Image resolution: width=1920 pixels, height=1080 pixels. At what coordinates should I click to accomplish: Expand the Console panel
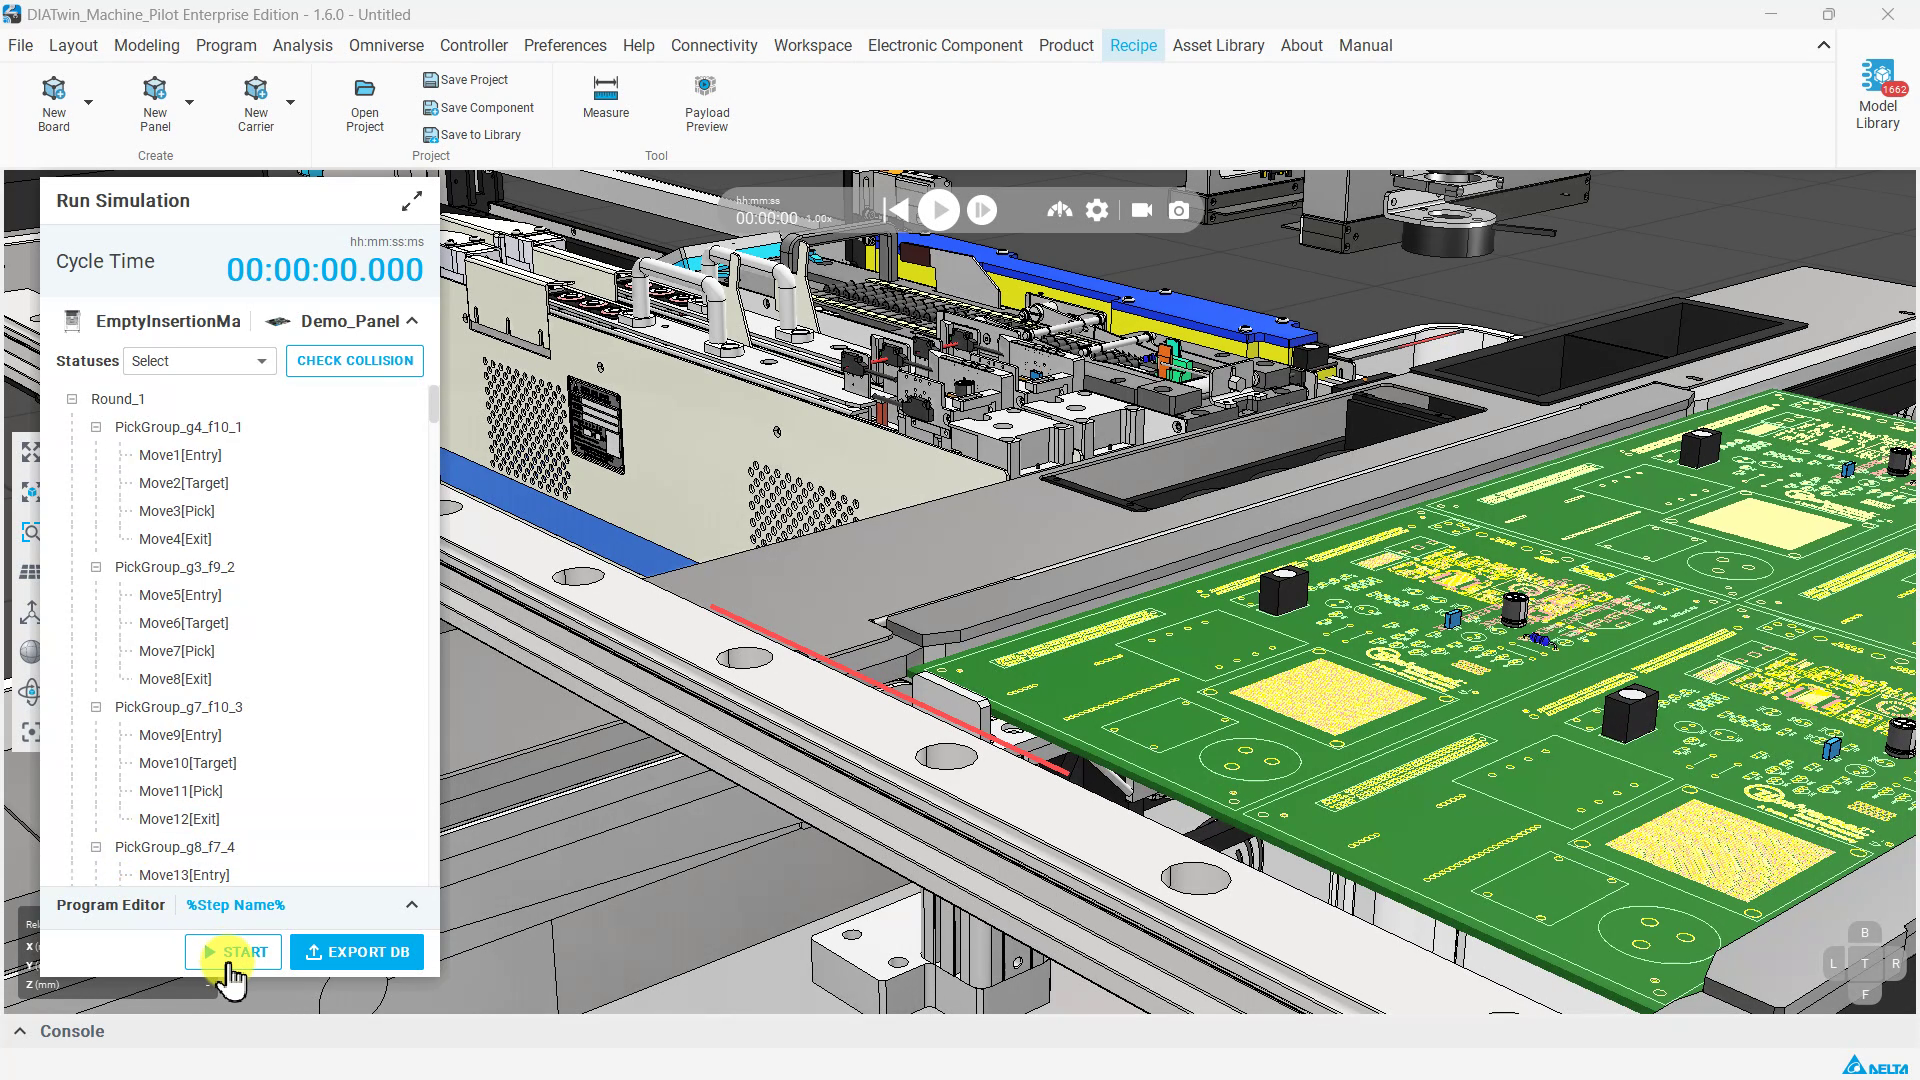[20, 1031]
